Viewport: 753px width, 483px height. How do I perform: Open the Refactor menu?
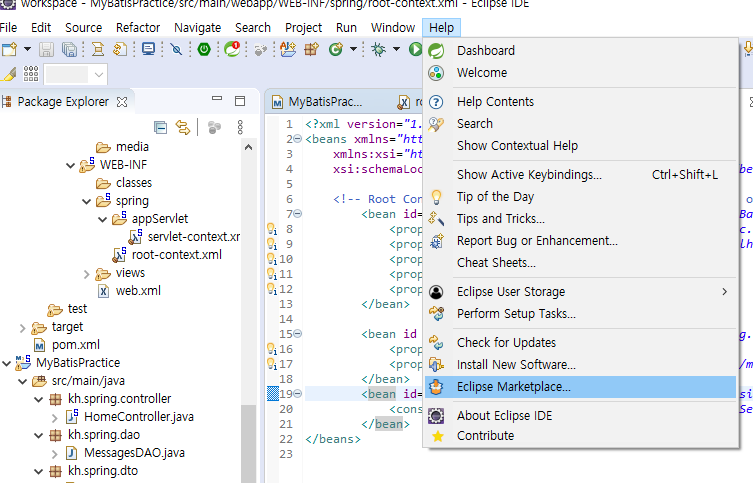[138, 28]
